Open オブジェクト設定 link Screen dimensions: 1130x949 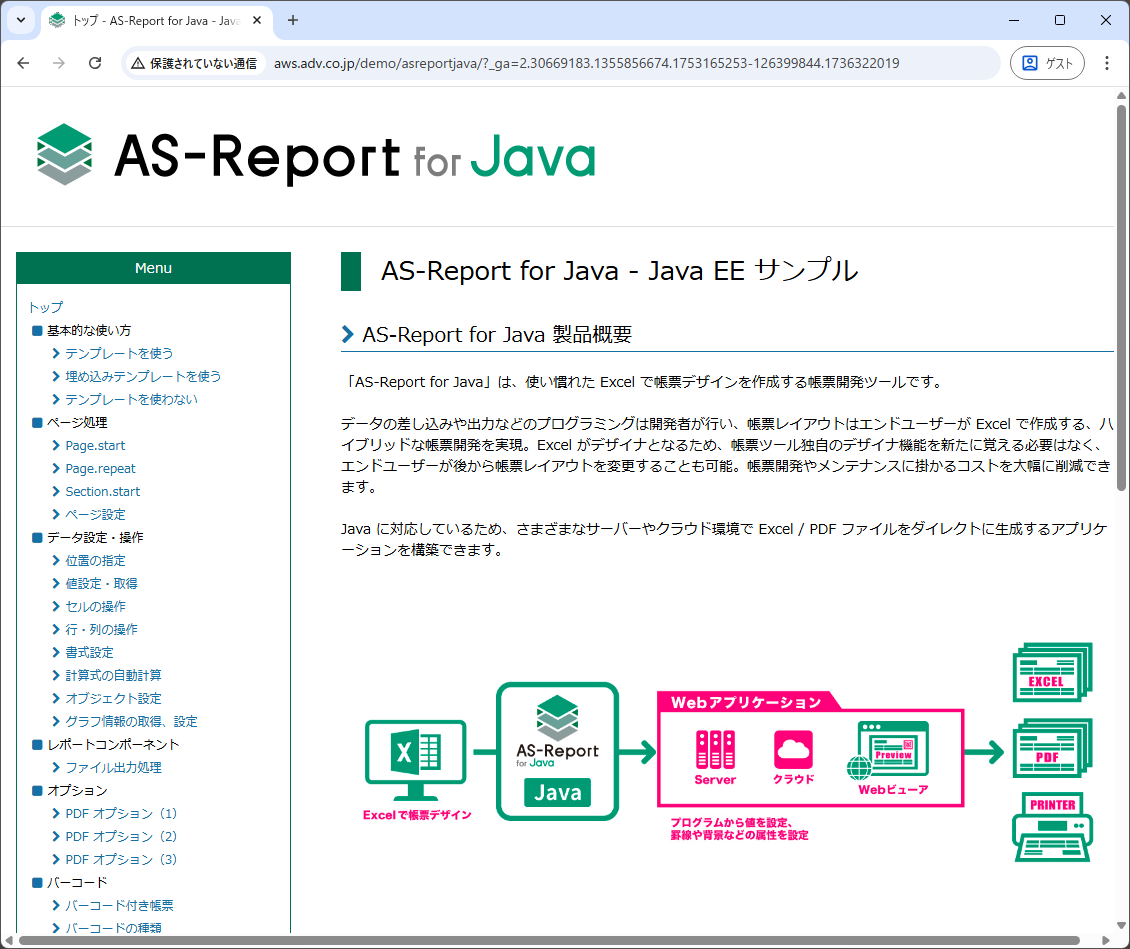click(113, 698)
